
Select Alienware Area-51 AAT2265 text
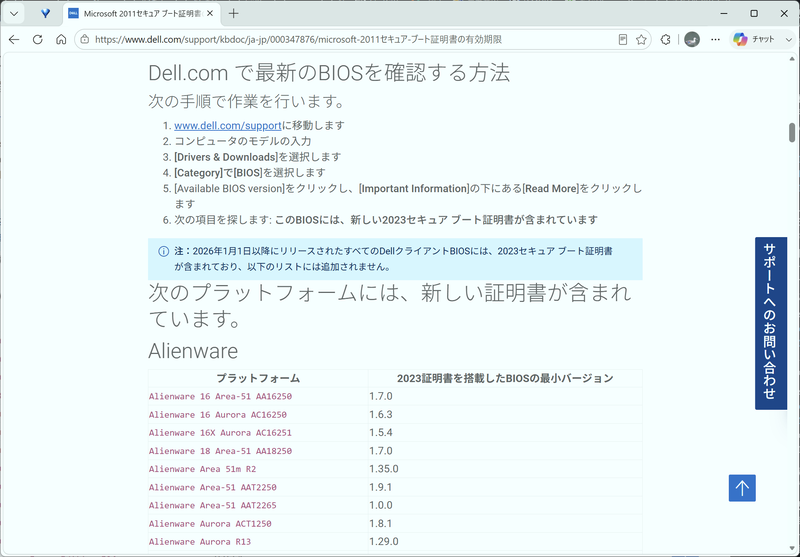pos(213,505)
